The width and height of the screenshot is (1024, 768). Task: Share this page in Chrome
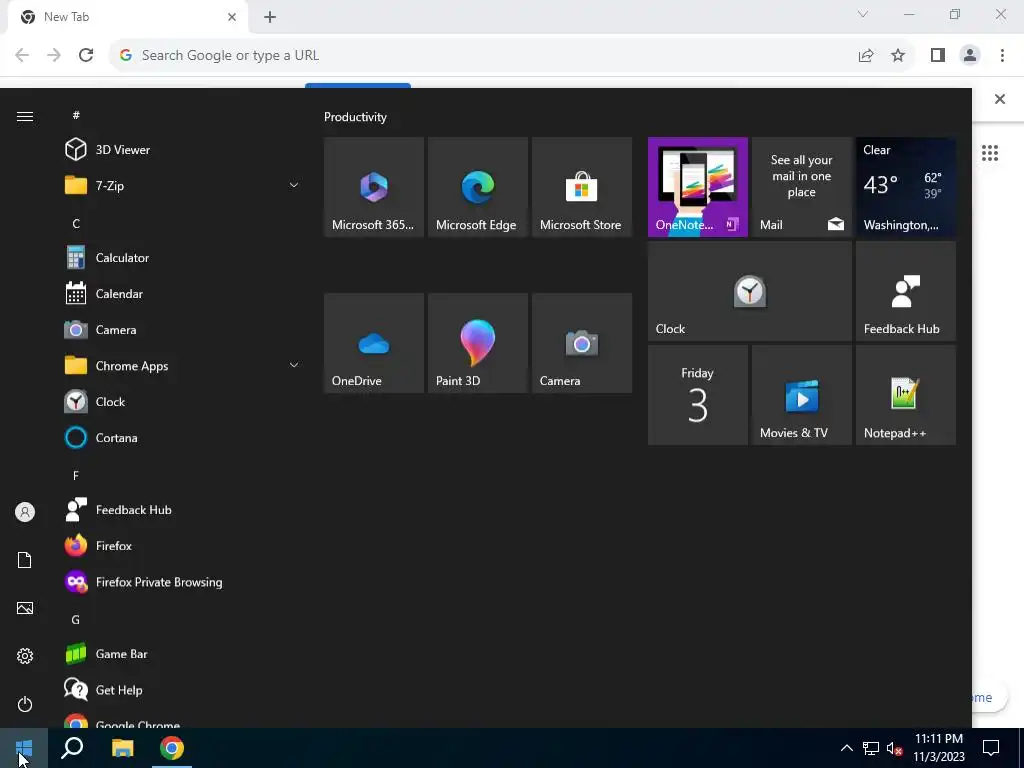(x=866, y=56)
